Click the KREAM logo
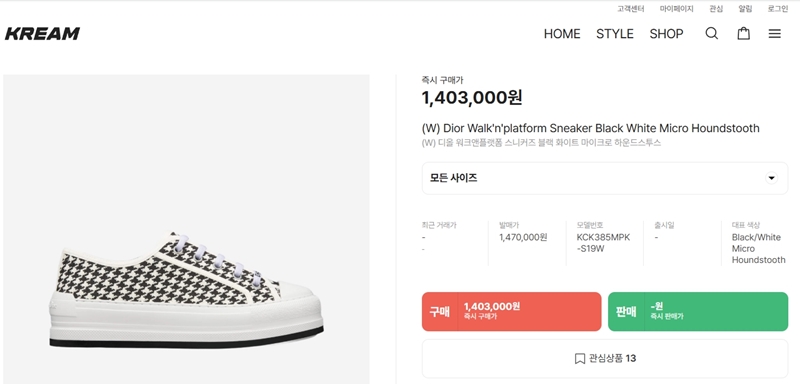This screenshot has height=384, width=800. [x=42, y=34]
